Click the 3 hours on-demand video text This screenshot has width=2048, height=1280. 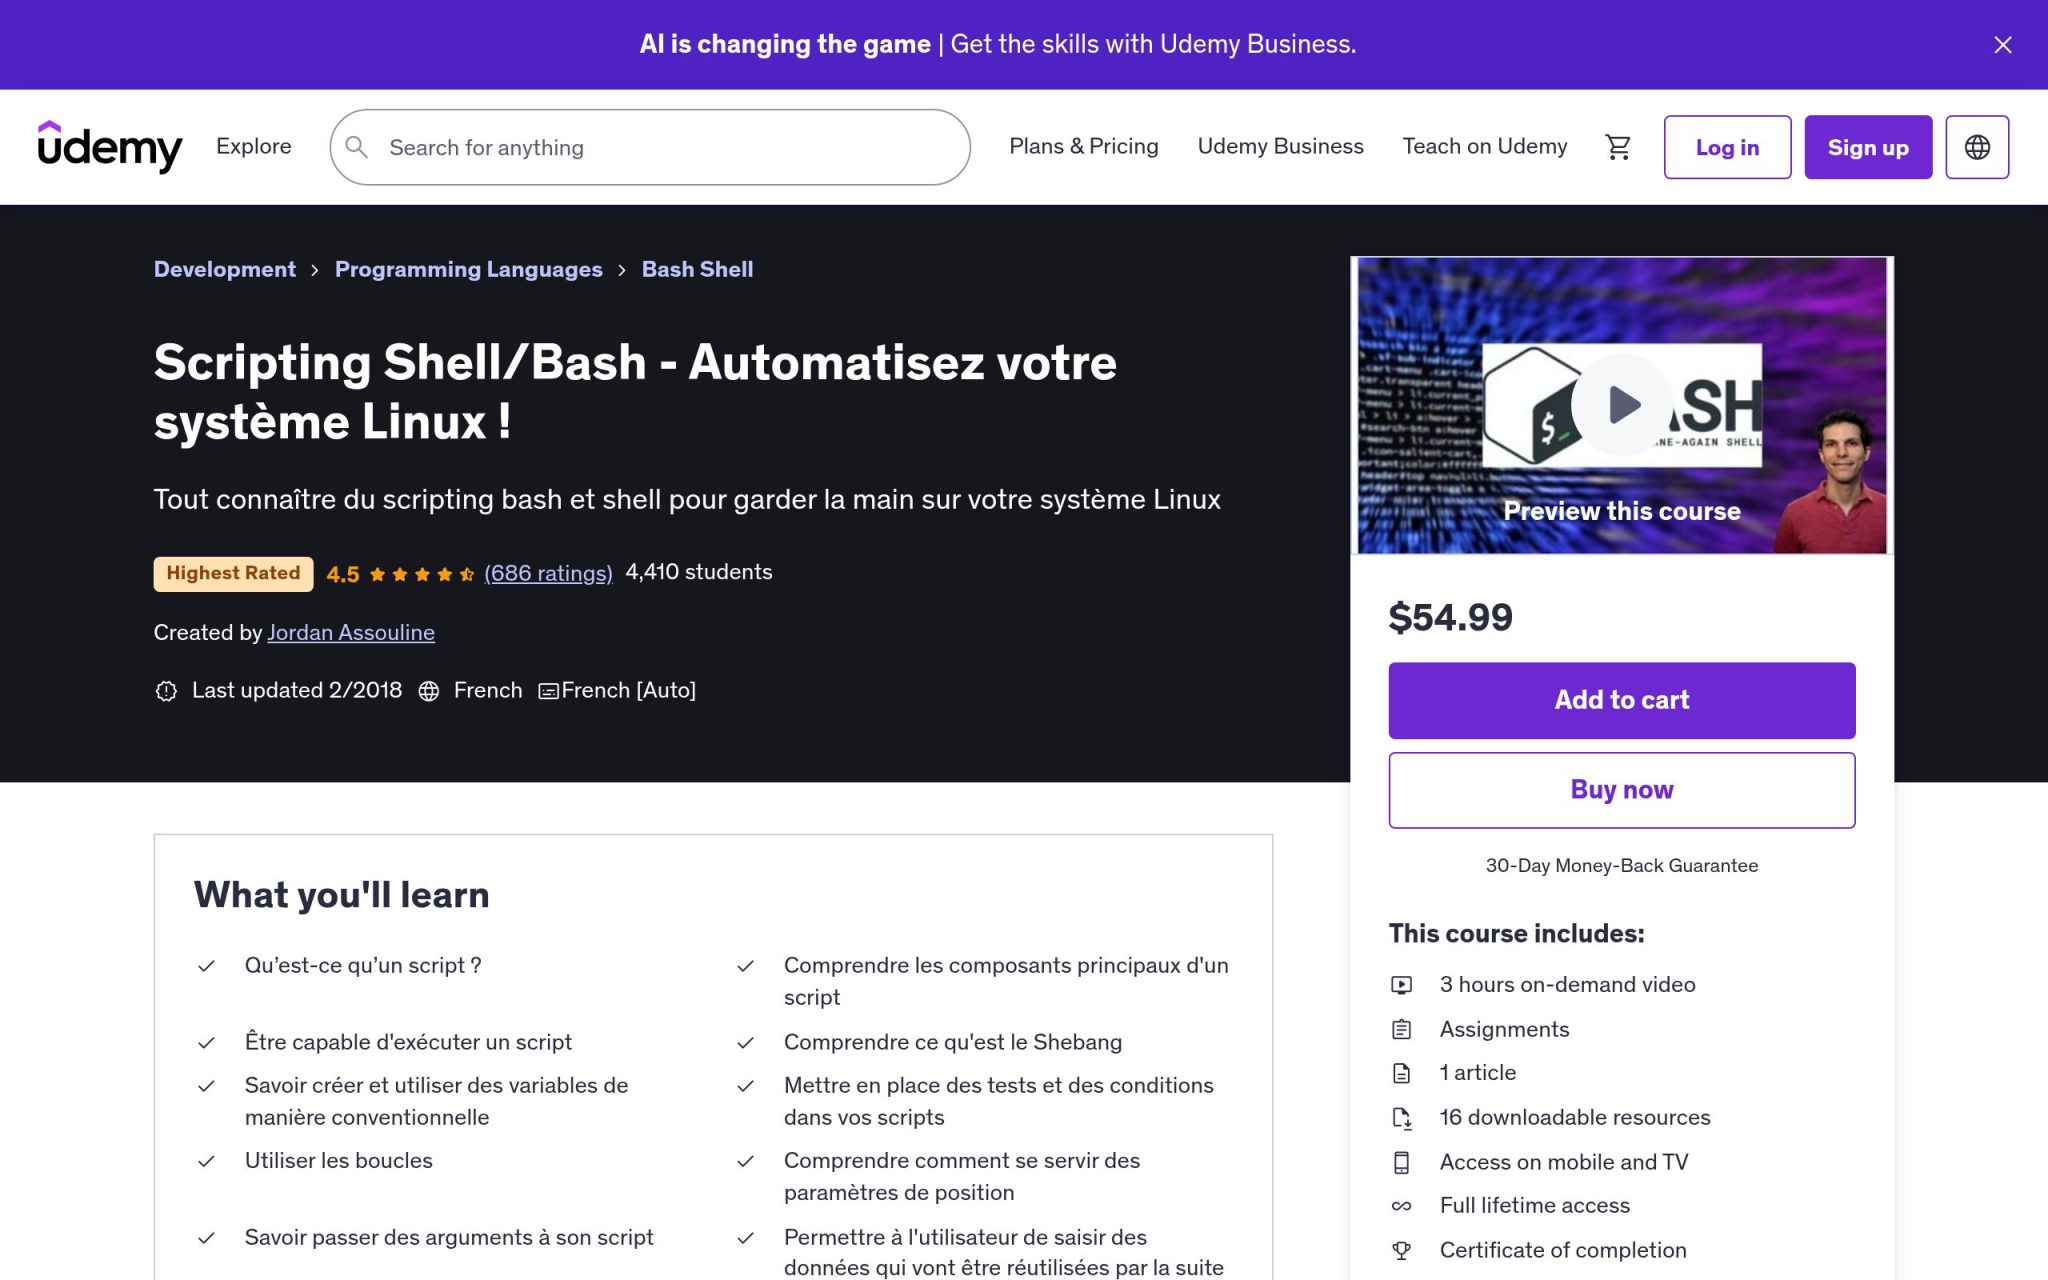[x=1567, y=984]
